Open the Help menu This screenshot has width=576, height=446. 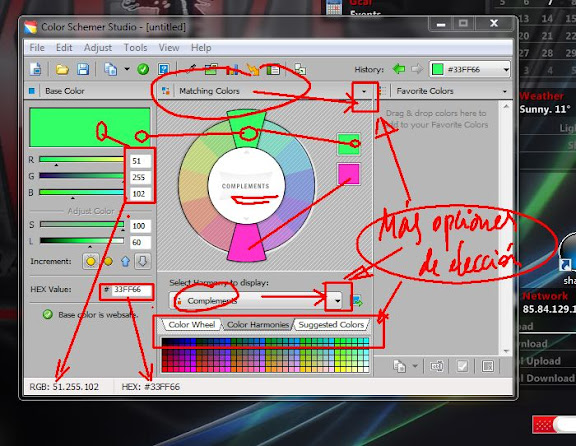coord(201,48)
